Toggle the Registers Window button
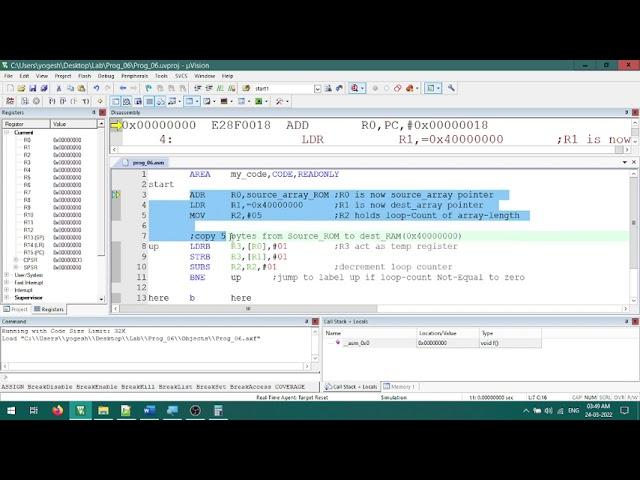This screenshot has height=480, width=640. click(150, 101)
